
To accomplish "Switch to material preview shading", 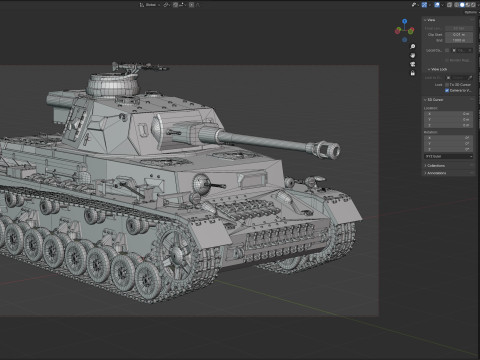I will (468, 5).
